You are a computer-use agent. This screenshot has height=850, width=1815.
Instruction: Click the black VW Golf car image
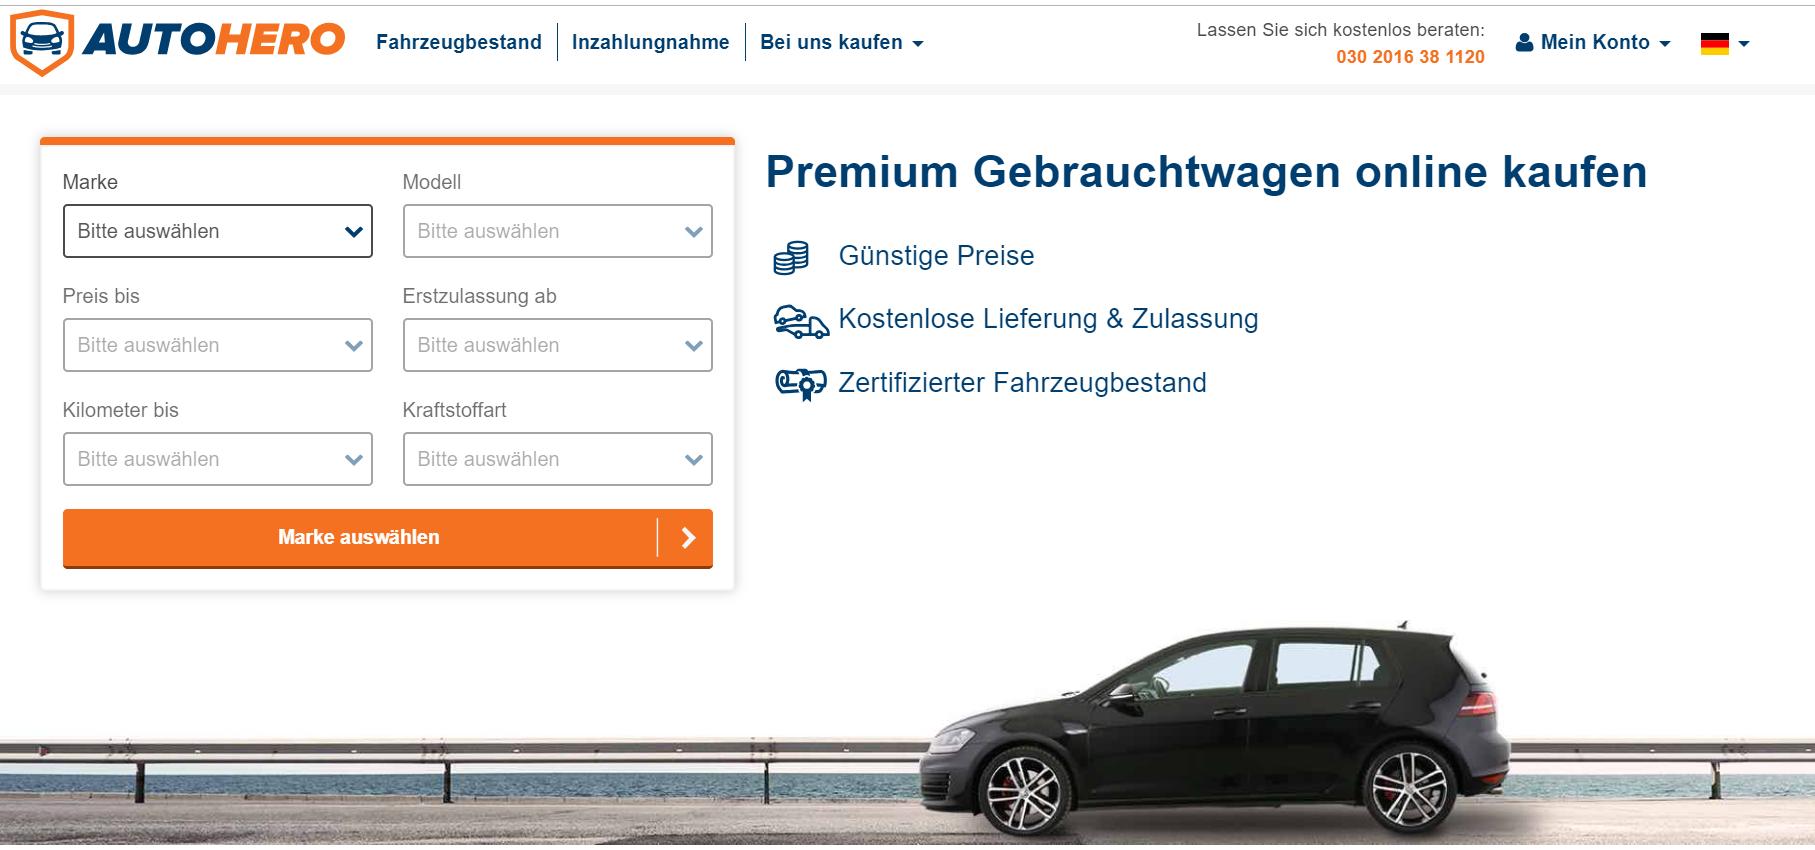pyautogui.click(x=1215, y=730)
